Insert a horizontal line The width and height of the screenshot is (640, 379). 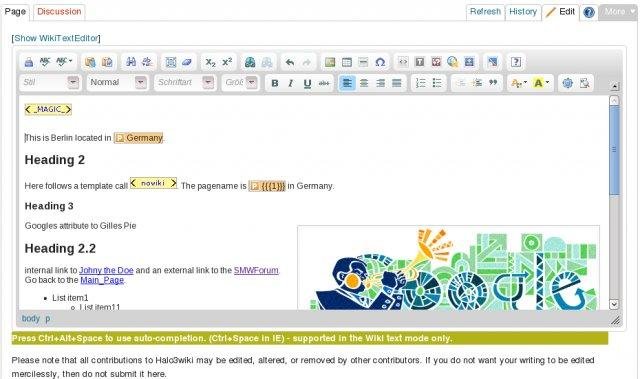click(363, 62)
